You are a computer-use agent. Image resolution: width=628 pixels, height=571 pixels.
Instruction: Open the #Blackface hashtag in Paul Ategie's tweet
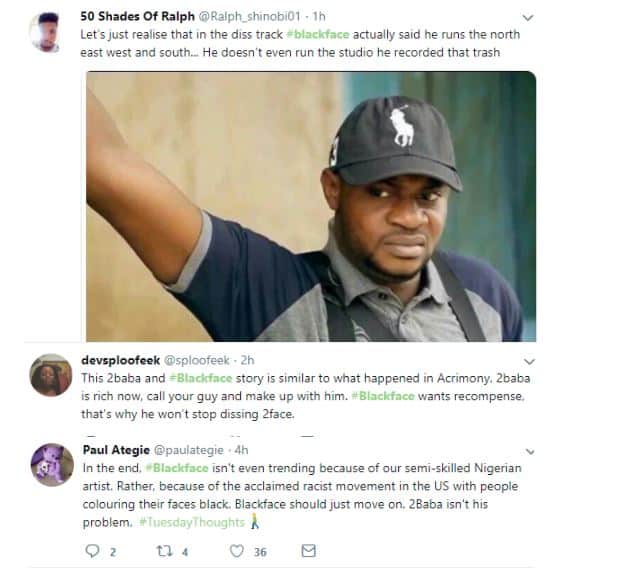pos(178,467)
